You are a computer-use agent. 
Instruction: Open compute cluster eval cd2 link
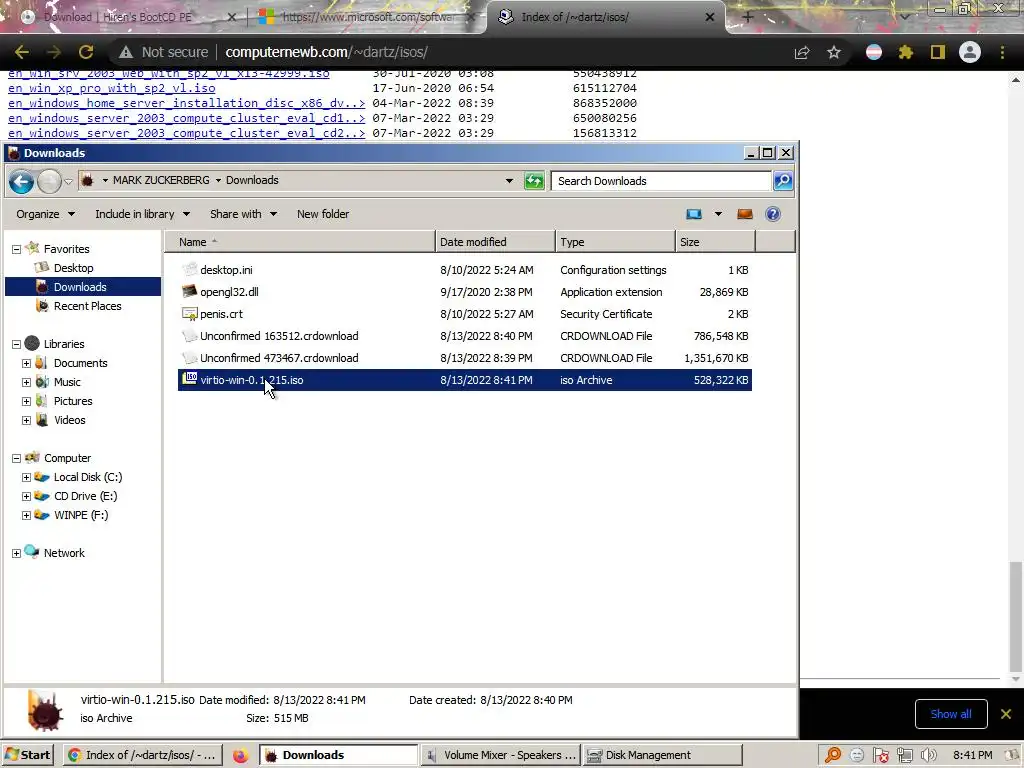[186, 133]
